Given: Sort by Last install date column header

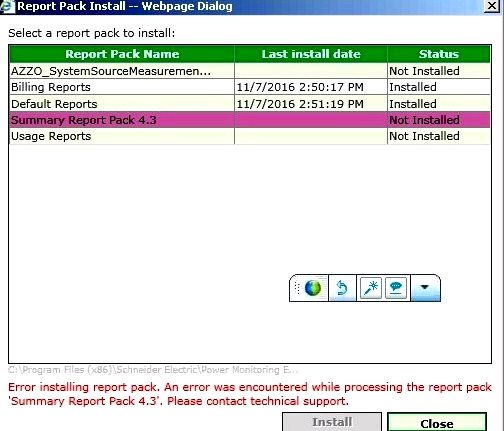Looking at the screenshot, I should [x=311, y=54].
